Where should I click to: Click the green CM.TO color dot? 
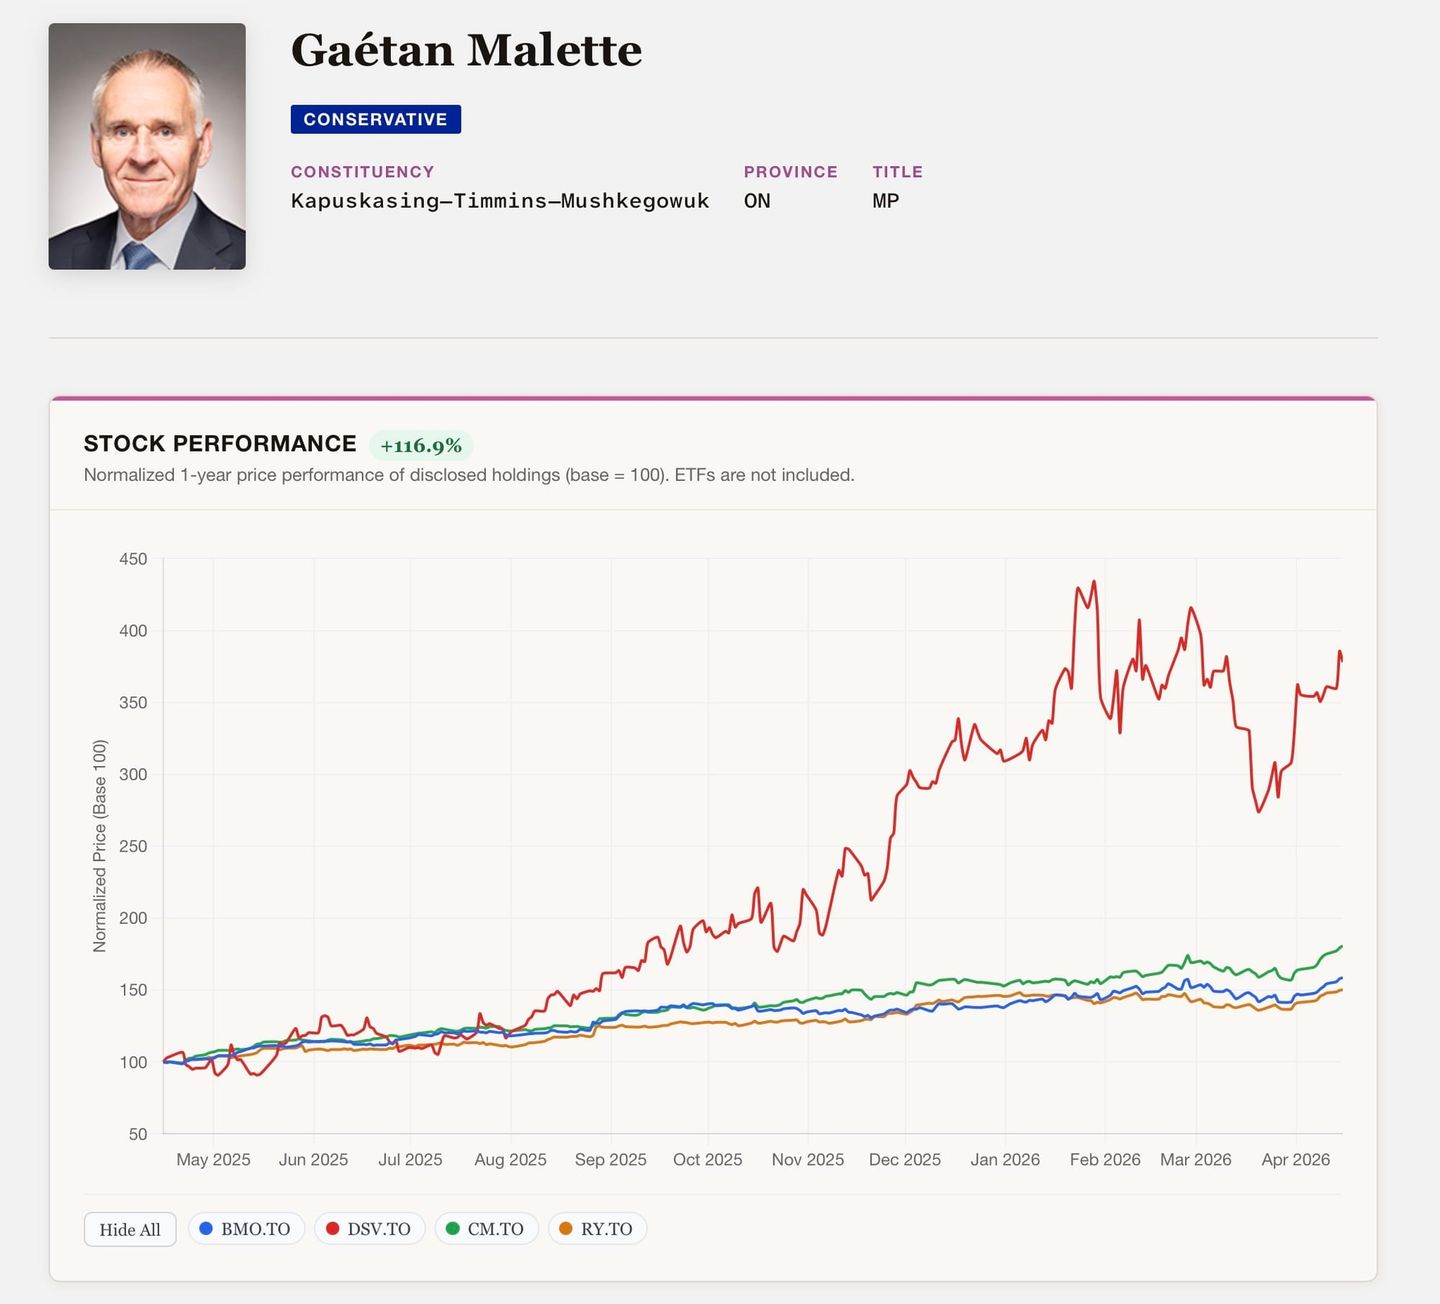pos(453,1229)
